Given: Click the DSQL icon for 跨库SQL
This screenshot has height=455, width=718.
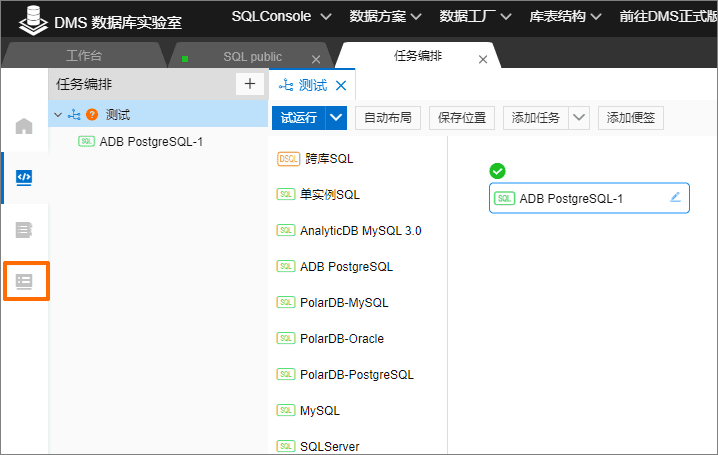Looking at the screenshot, I should point(288,159).
